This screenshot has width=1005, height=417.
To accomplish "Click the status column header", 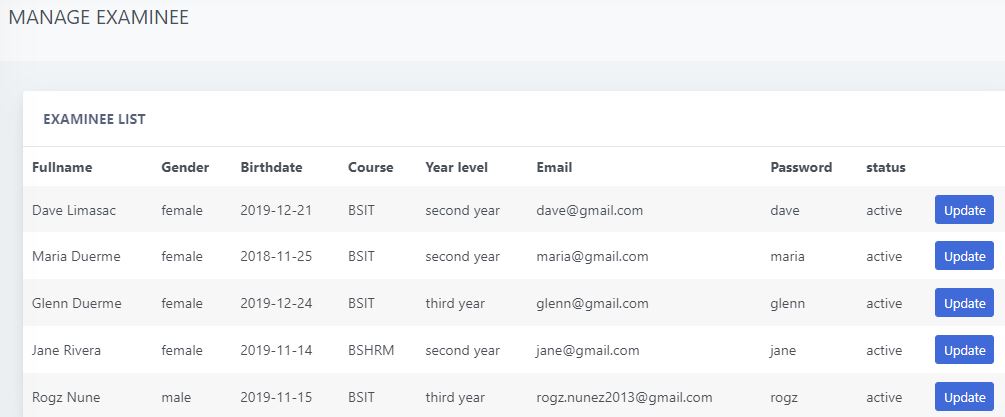I will [x=885, y=167].
